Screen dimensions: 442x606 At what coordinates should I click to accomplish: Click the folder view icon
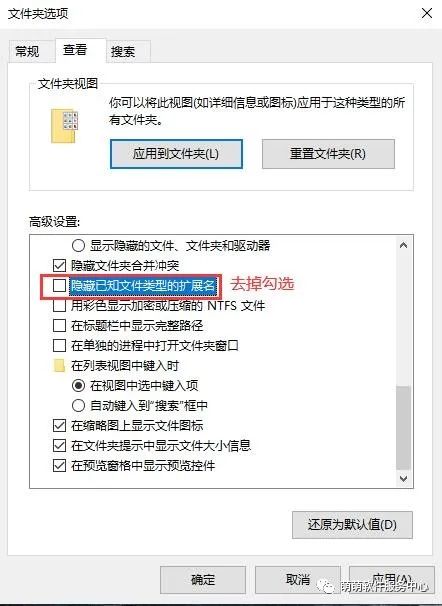[65, 126]
